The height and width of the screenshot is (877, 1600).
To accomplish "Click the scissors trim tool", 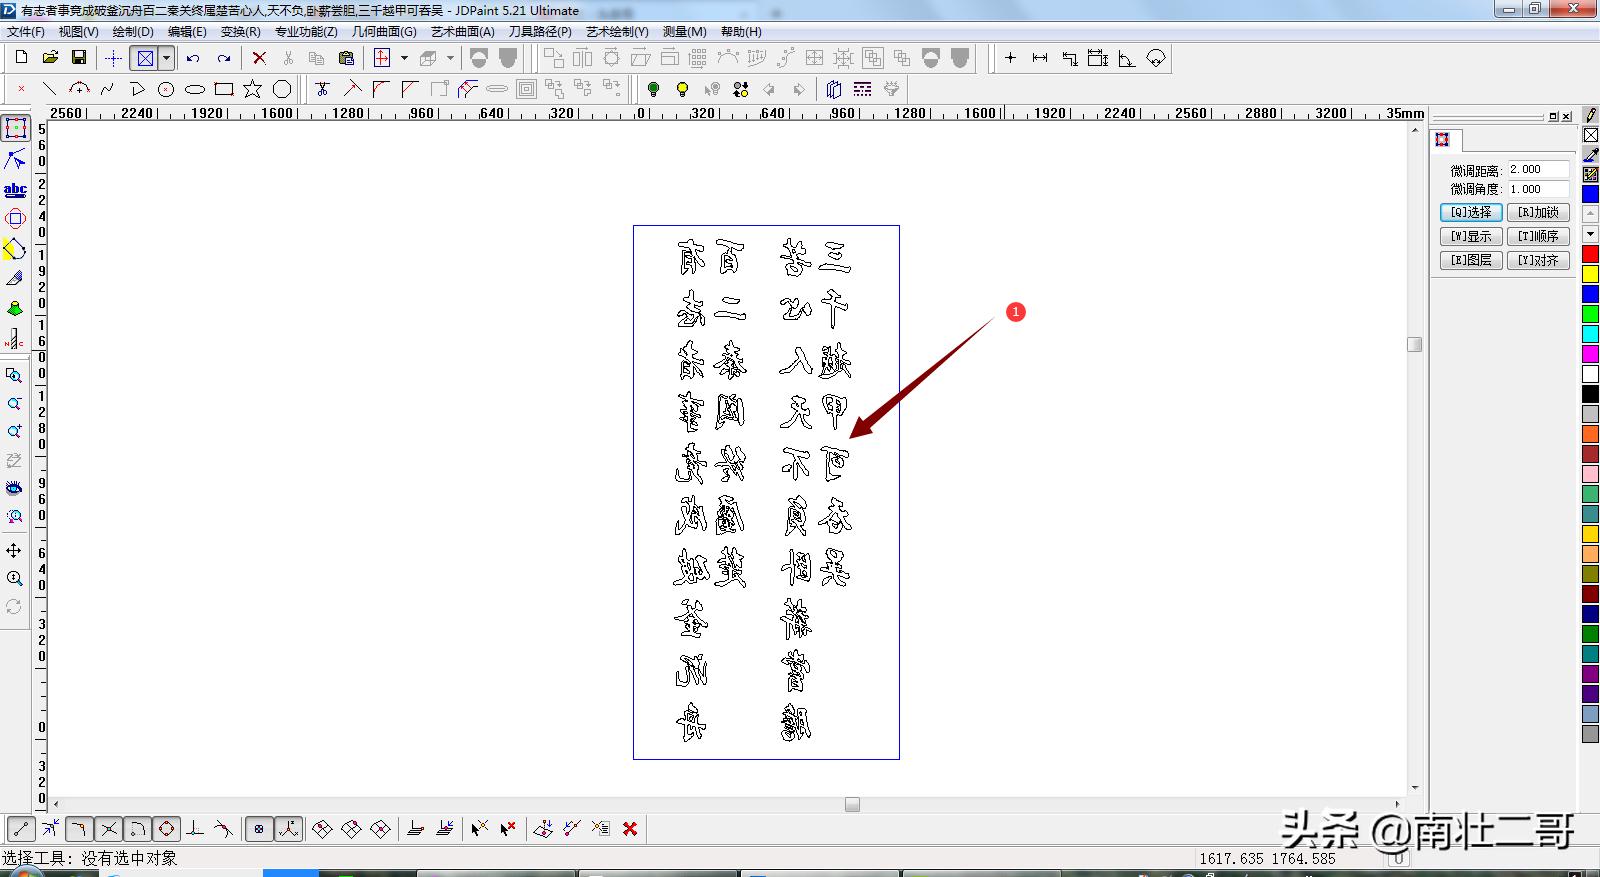I will click(322, 89).
